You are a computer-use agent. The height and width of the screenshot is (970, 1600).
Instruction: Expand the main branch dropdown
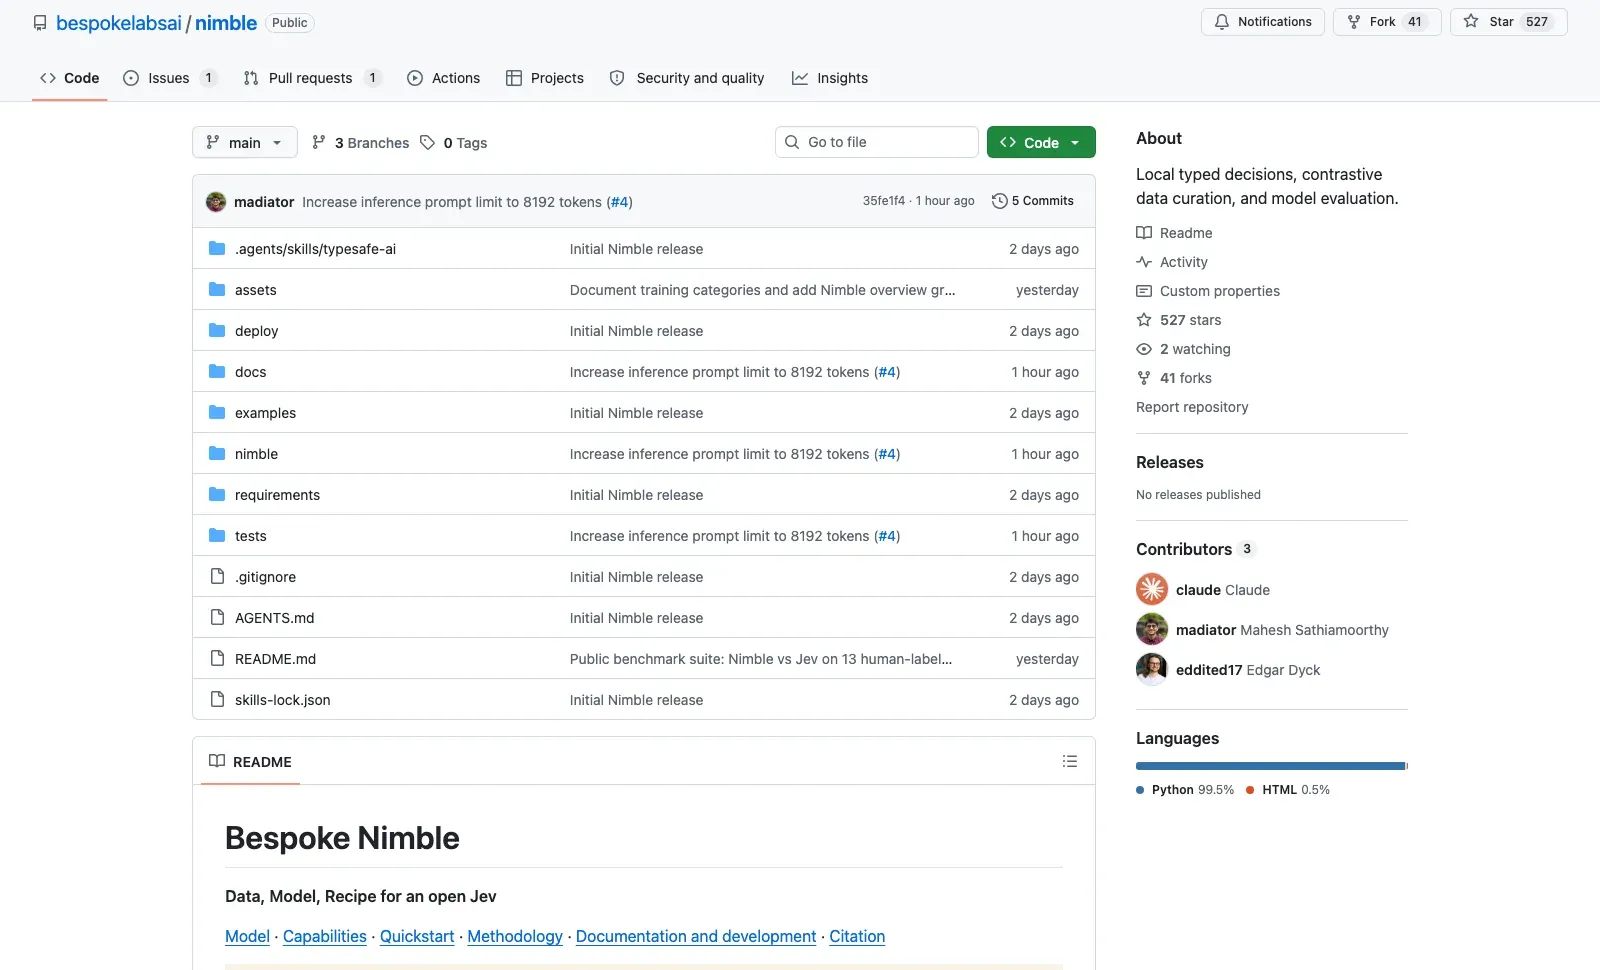coord(244,142)
